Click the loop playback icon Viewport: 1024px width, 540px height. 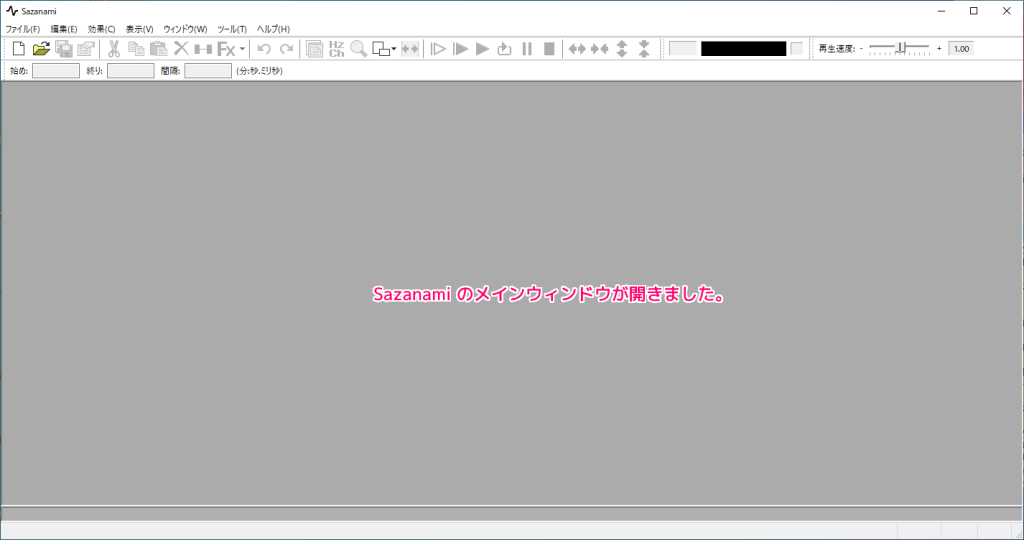pos(504,49)
